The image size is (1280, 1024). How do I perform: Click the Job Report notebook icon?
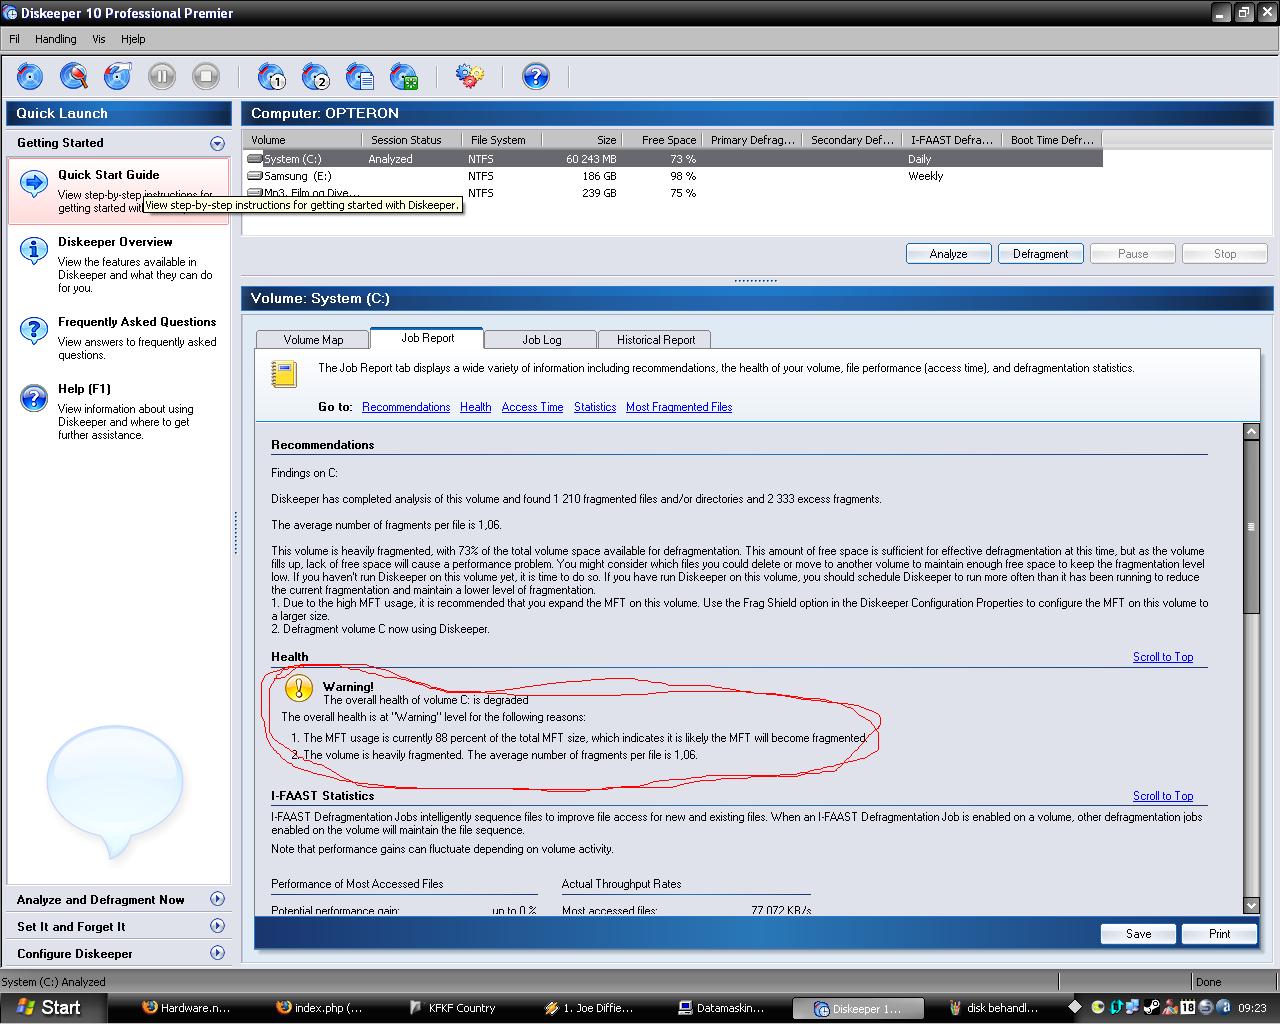tap(285, 374)
